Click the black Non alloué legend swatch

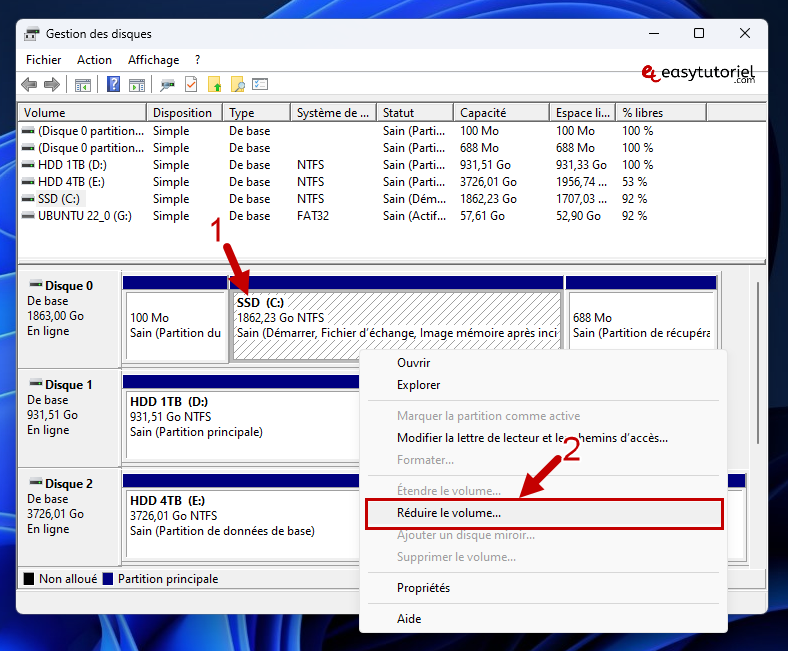(29, 579)
